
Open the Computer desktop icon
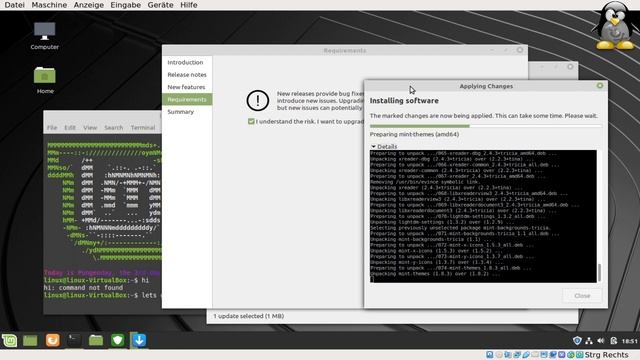coord(44,36)
